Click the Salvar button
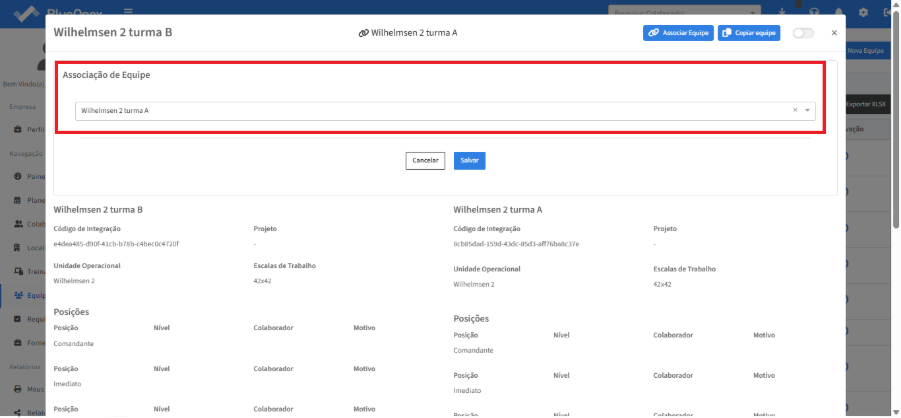Viewport: 901px width, 418px height. [469, 161]
